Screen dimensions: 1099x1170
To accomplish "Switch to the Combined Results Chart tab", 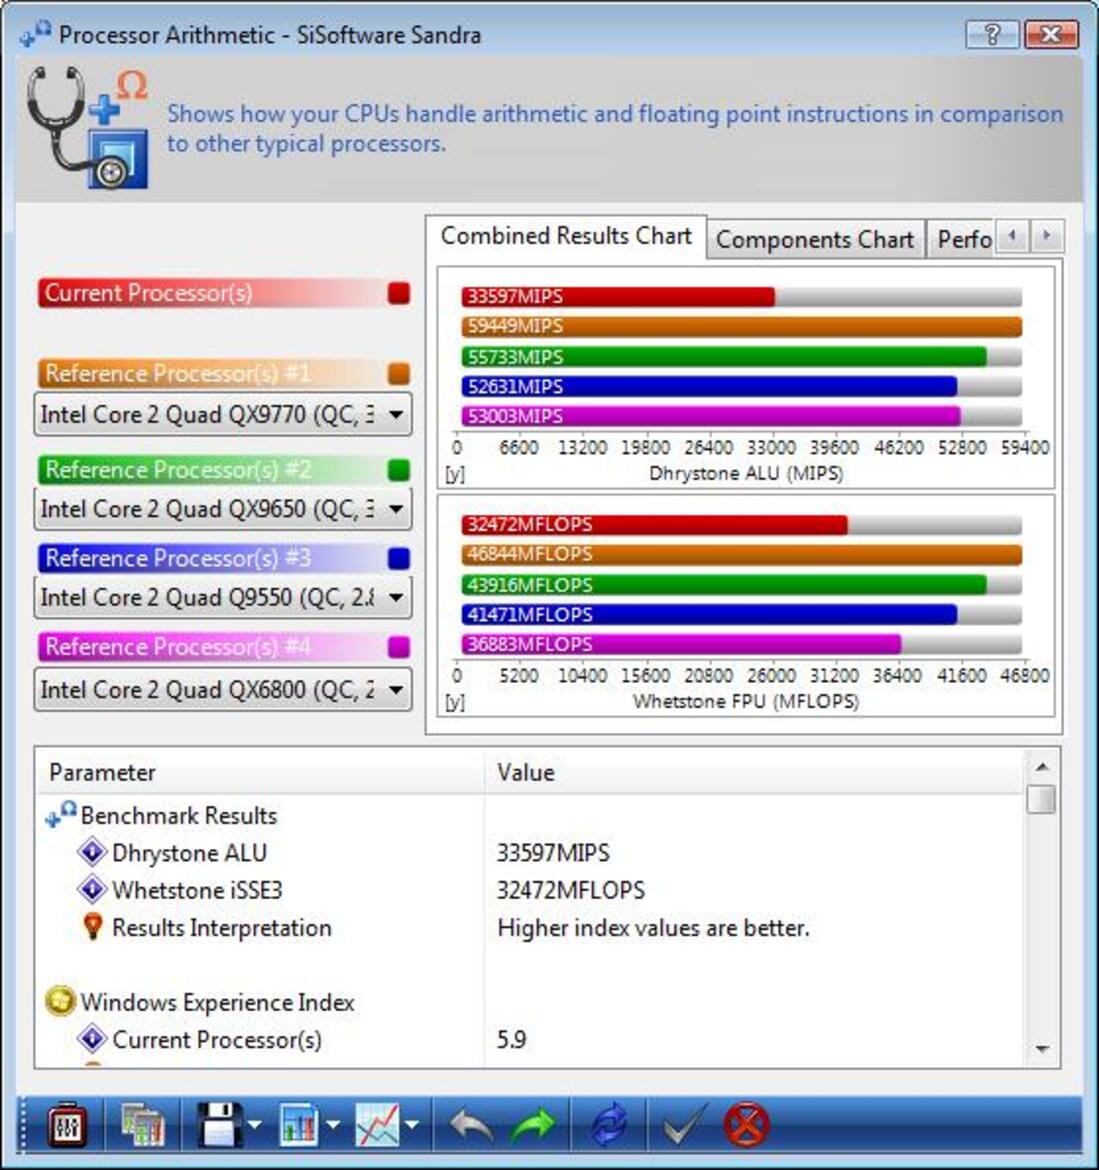I will (566, 236).
